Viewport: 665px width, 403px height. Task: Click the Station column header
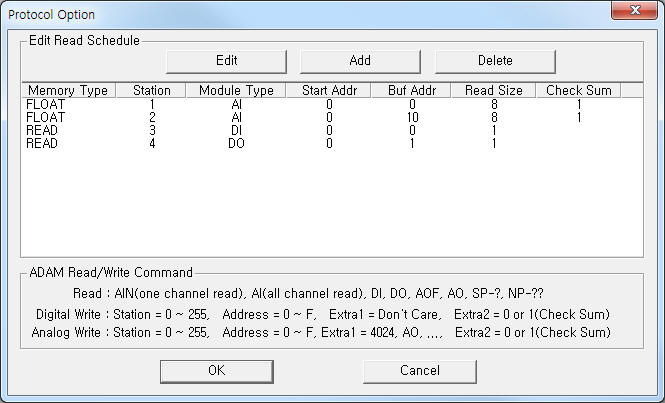coord(151,90)
